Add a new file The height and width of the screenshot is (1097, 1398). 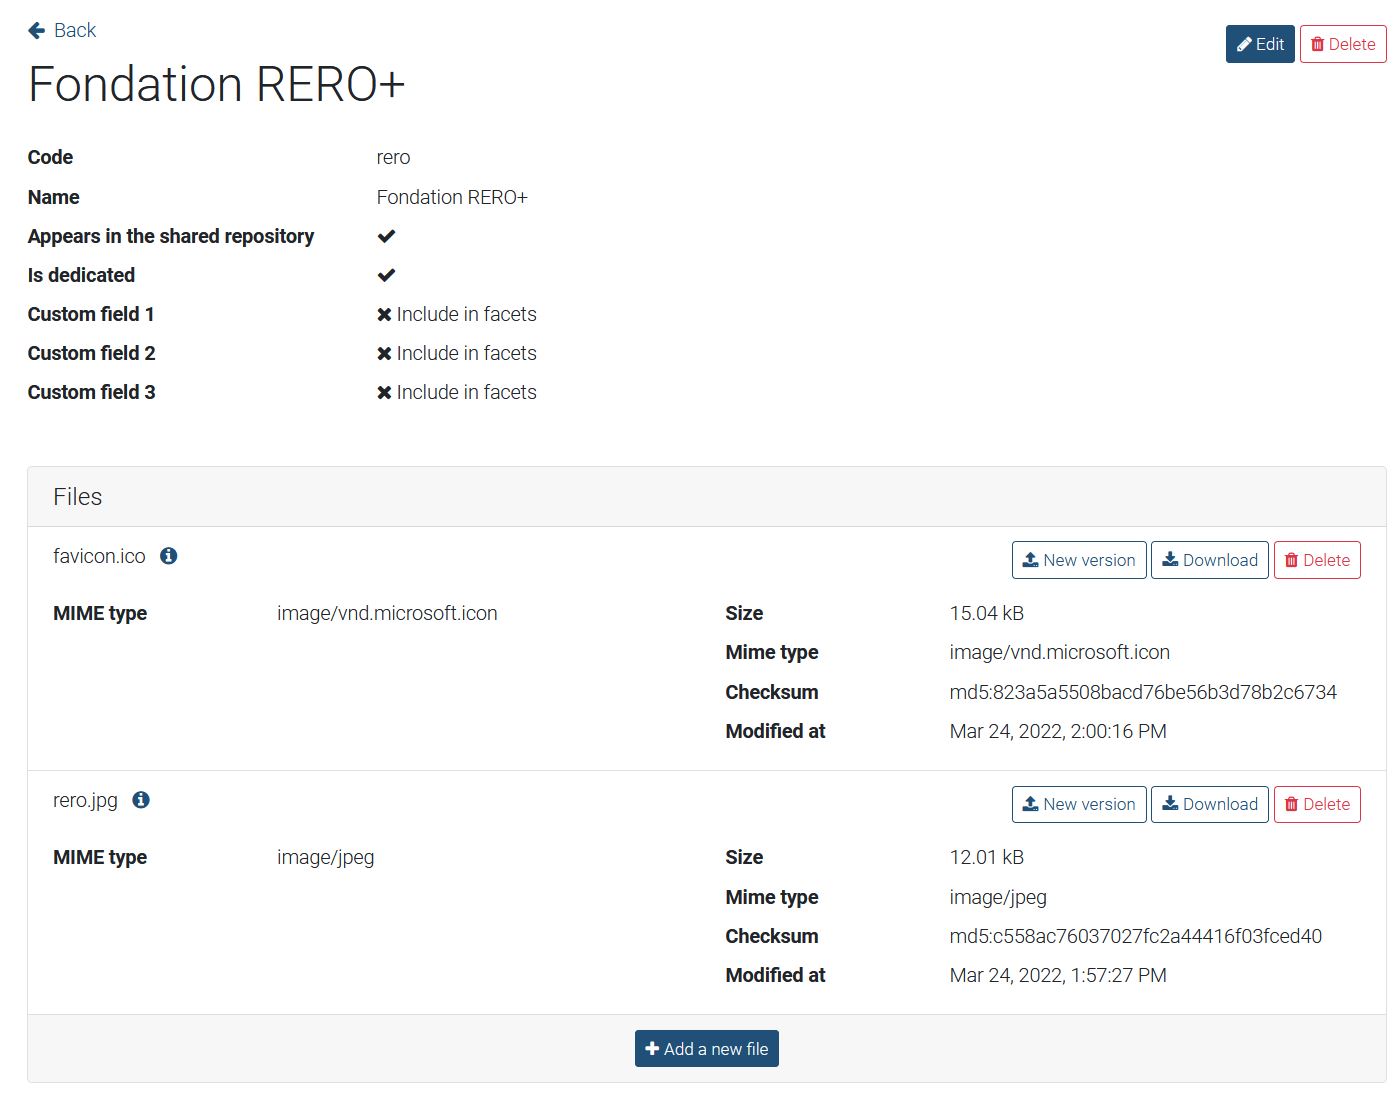(x=707, y=1049)
